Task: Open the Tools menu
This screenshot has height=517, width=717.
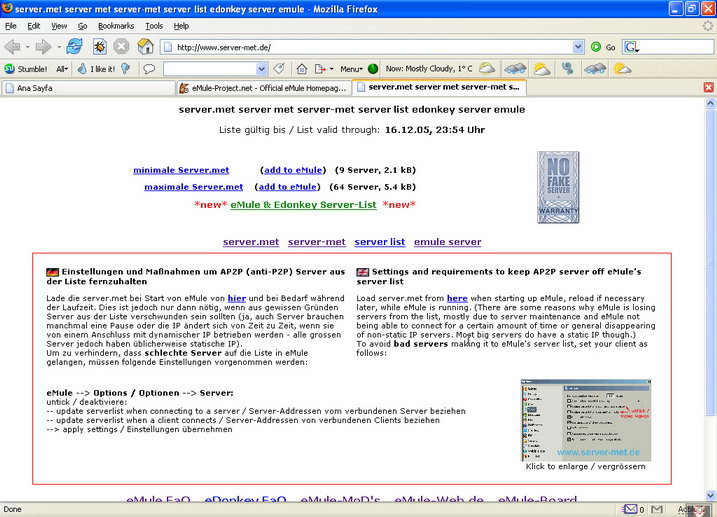Action: 154,26
